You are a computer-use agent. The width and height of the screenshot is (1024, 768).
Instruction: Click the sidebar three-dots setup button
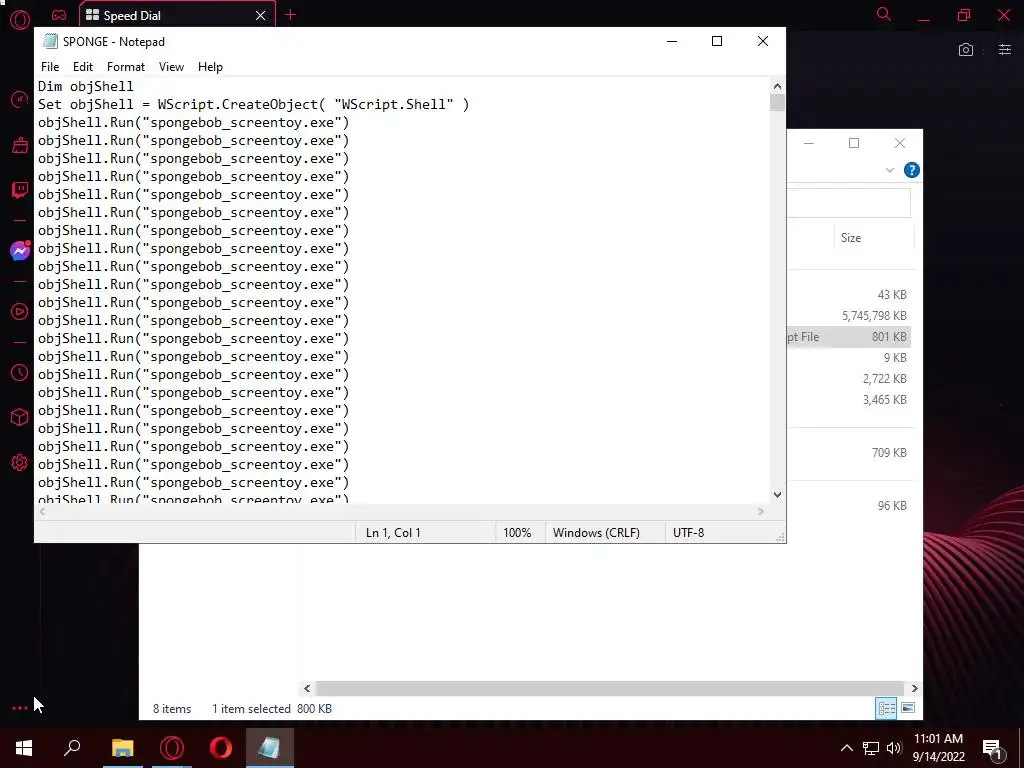point(20,708)
